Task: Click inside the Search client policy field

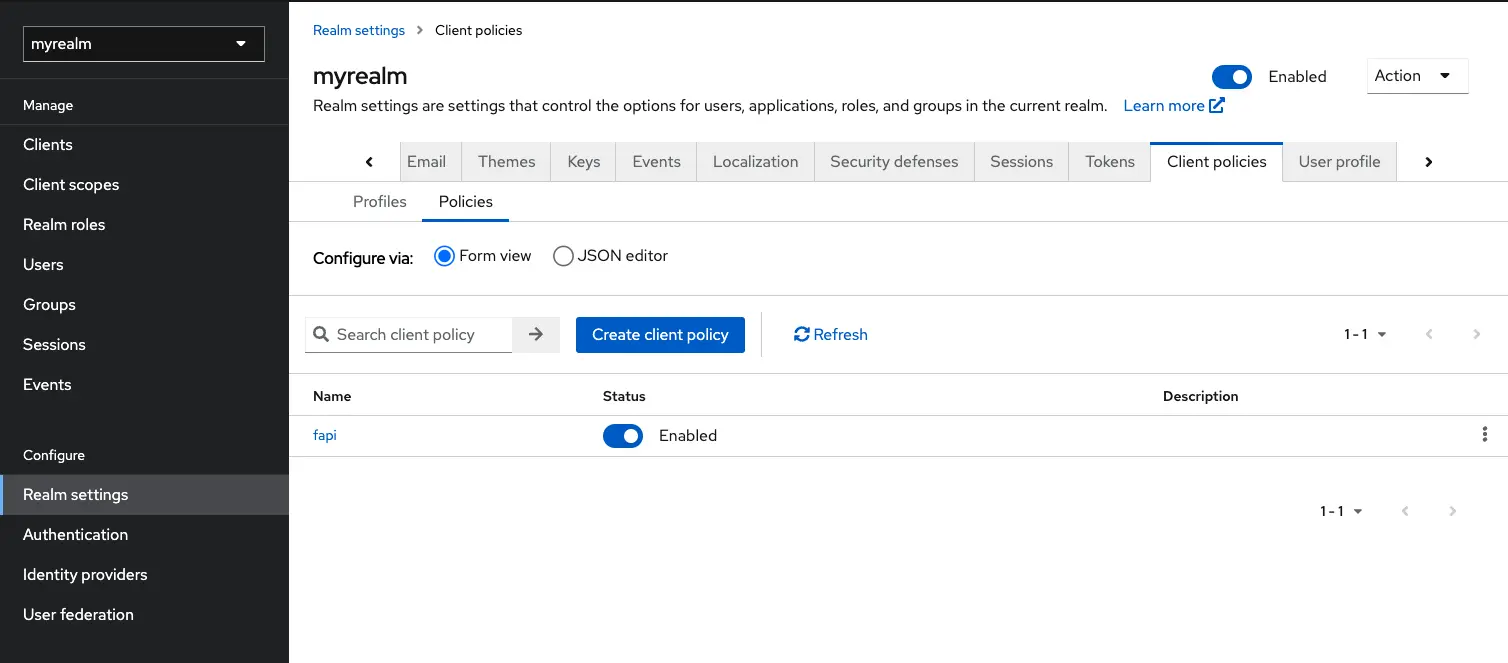Action: coord(420,334)
